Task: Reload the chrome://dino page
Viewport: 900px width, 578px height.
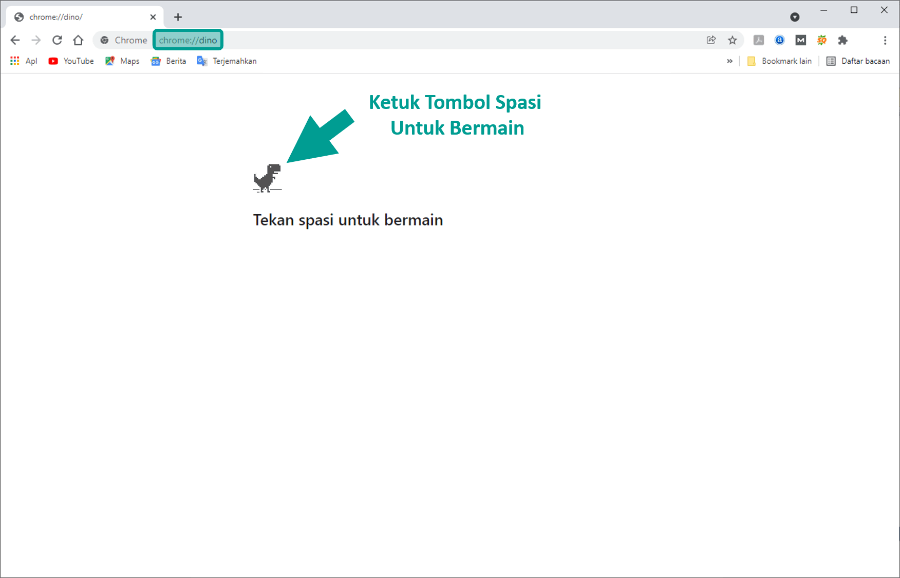Action: [57, 40]
